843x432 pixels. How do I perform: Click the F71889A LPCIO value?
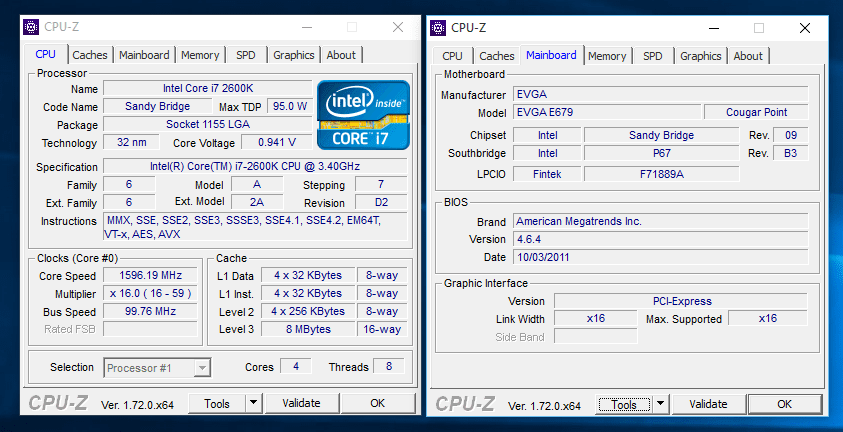click(x=662, y=174)
